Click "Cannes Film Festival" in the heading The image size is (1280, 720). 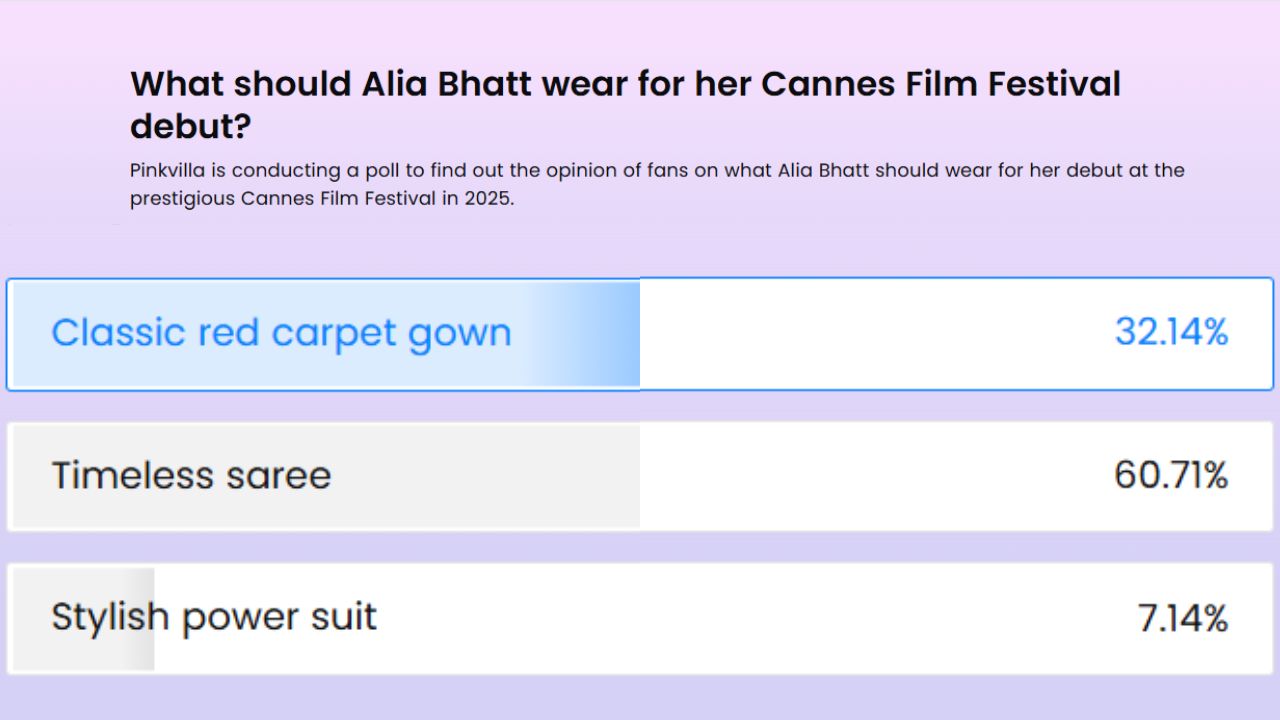click(x=941, y=84)
